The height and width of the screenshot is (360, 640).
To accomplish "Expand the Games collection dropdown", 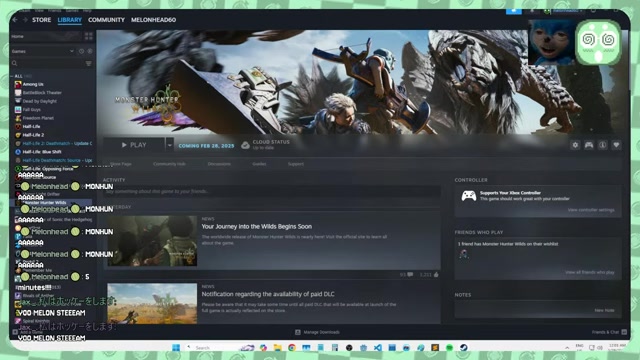I will tap(72, 51).
